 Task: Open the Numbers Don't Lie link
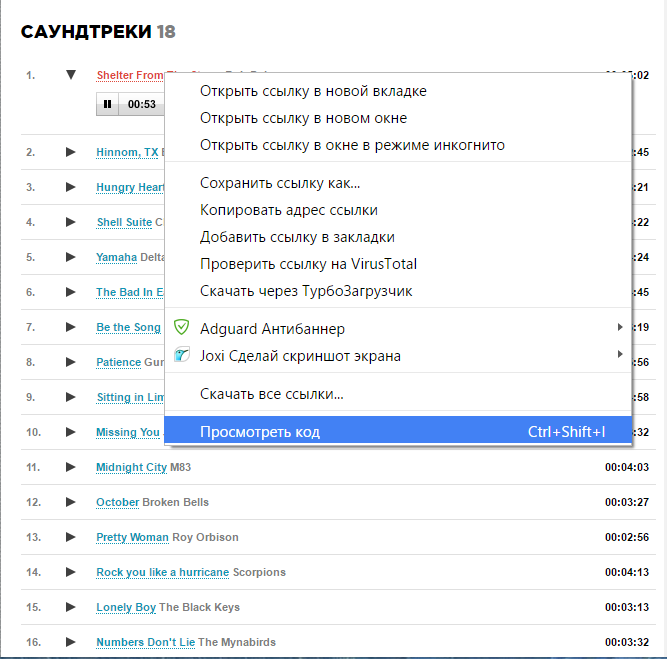pyautogui.click(x=146, y=642)
